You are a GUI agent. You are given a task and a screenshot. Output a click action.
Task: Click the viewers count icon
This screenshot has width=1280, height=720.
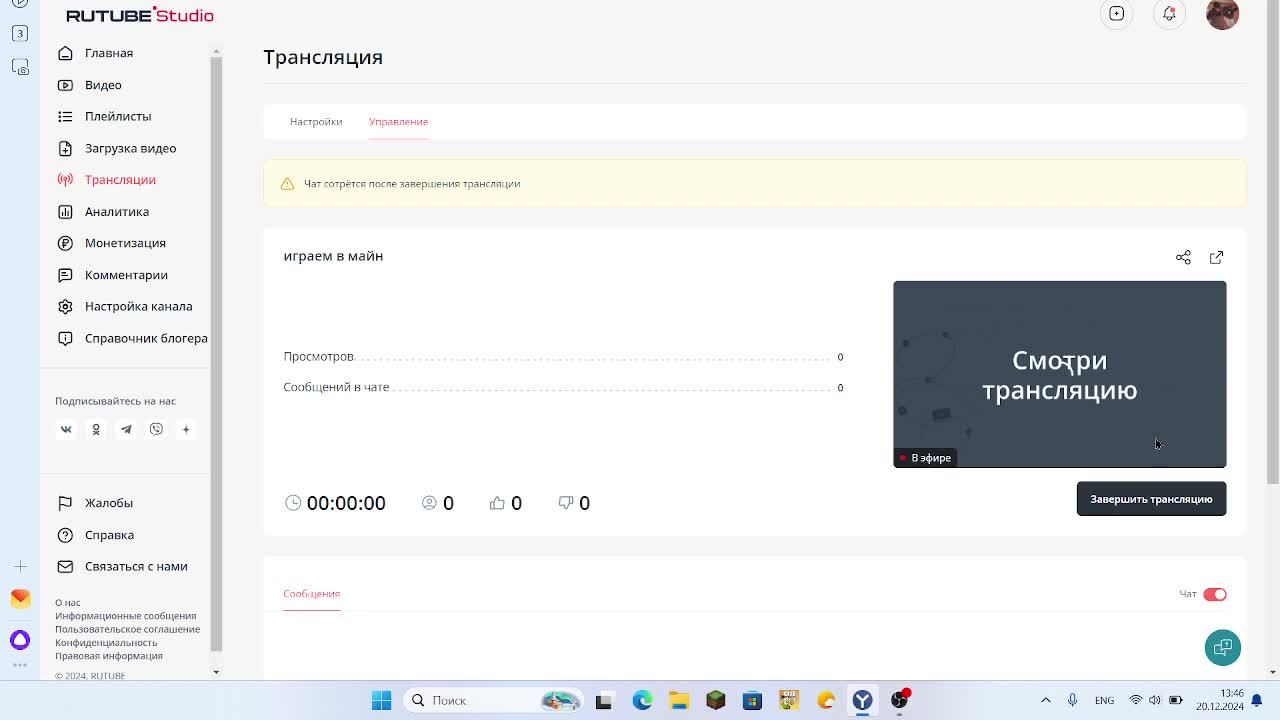(429, 503)
